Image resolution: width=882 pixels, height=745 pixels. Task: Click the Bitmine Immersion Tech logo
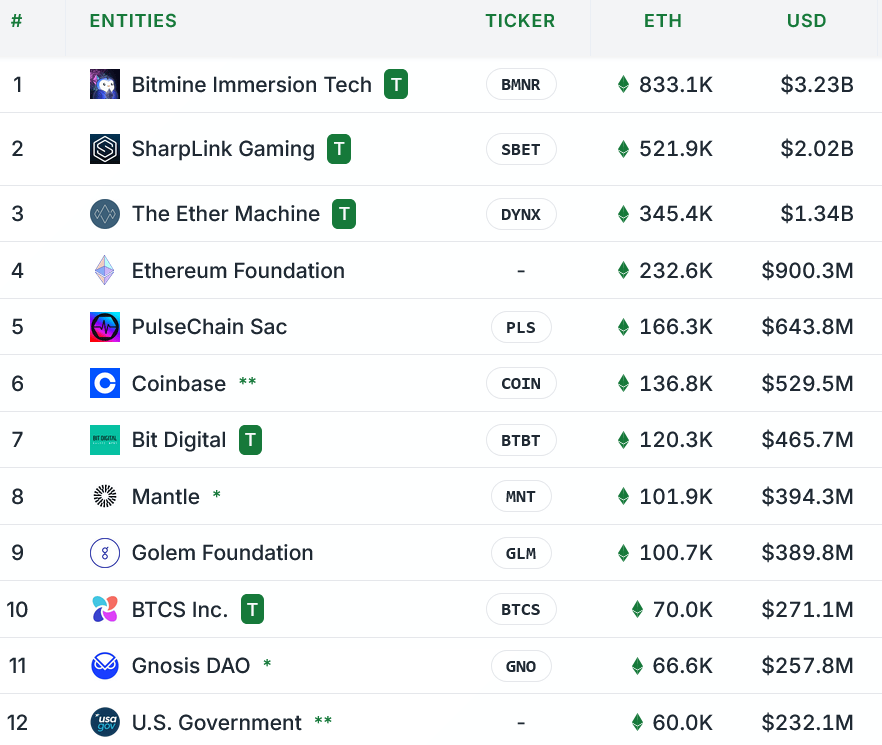pyautogui.click(x=104, y=84)
